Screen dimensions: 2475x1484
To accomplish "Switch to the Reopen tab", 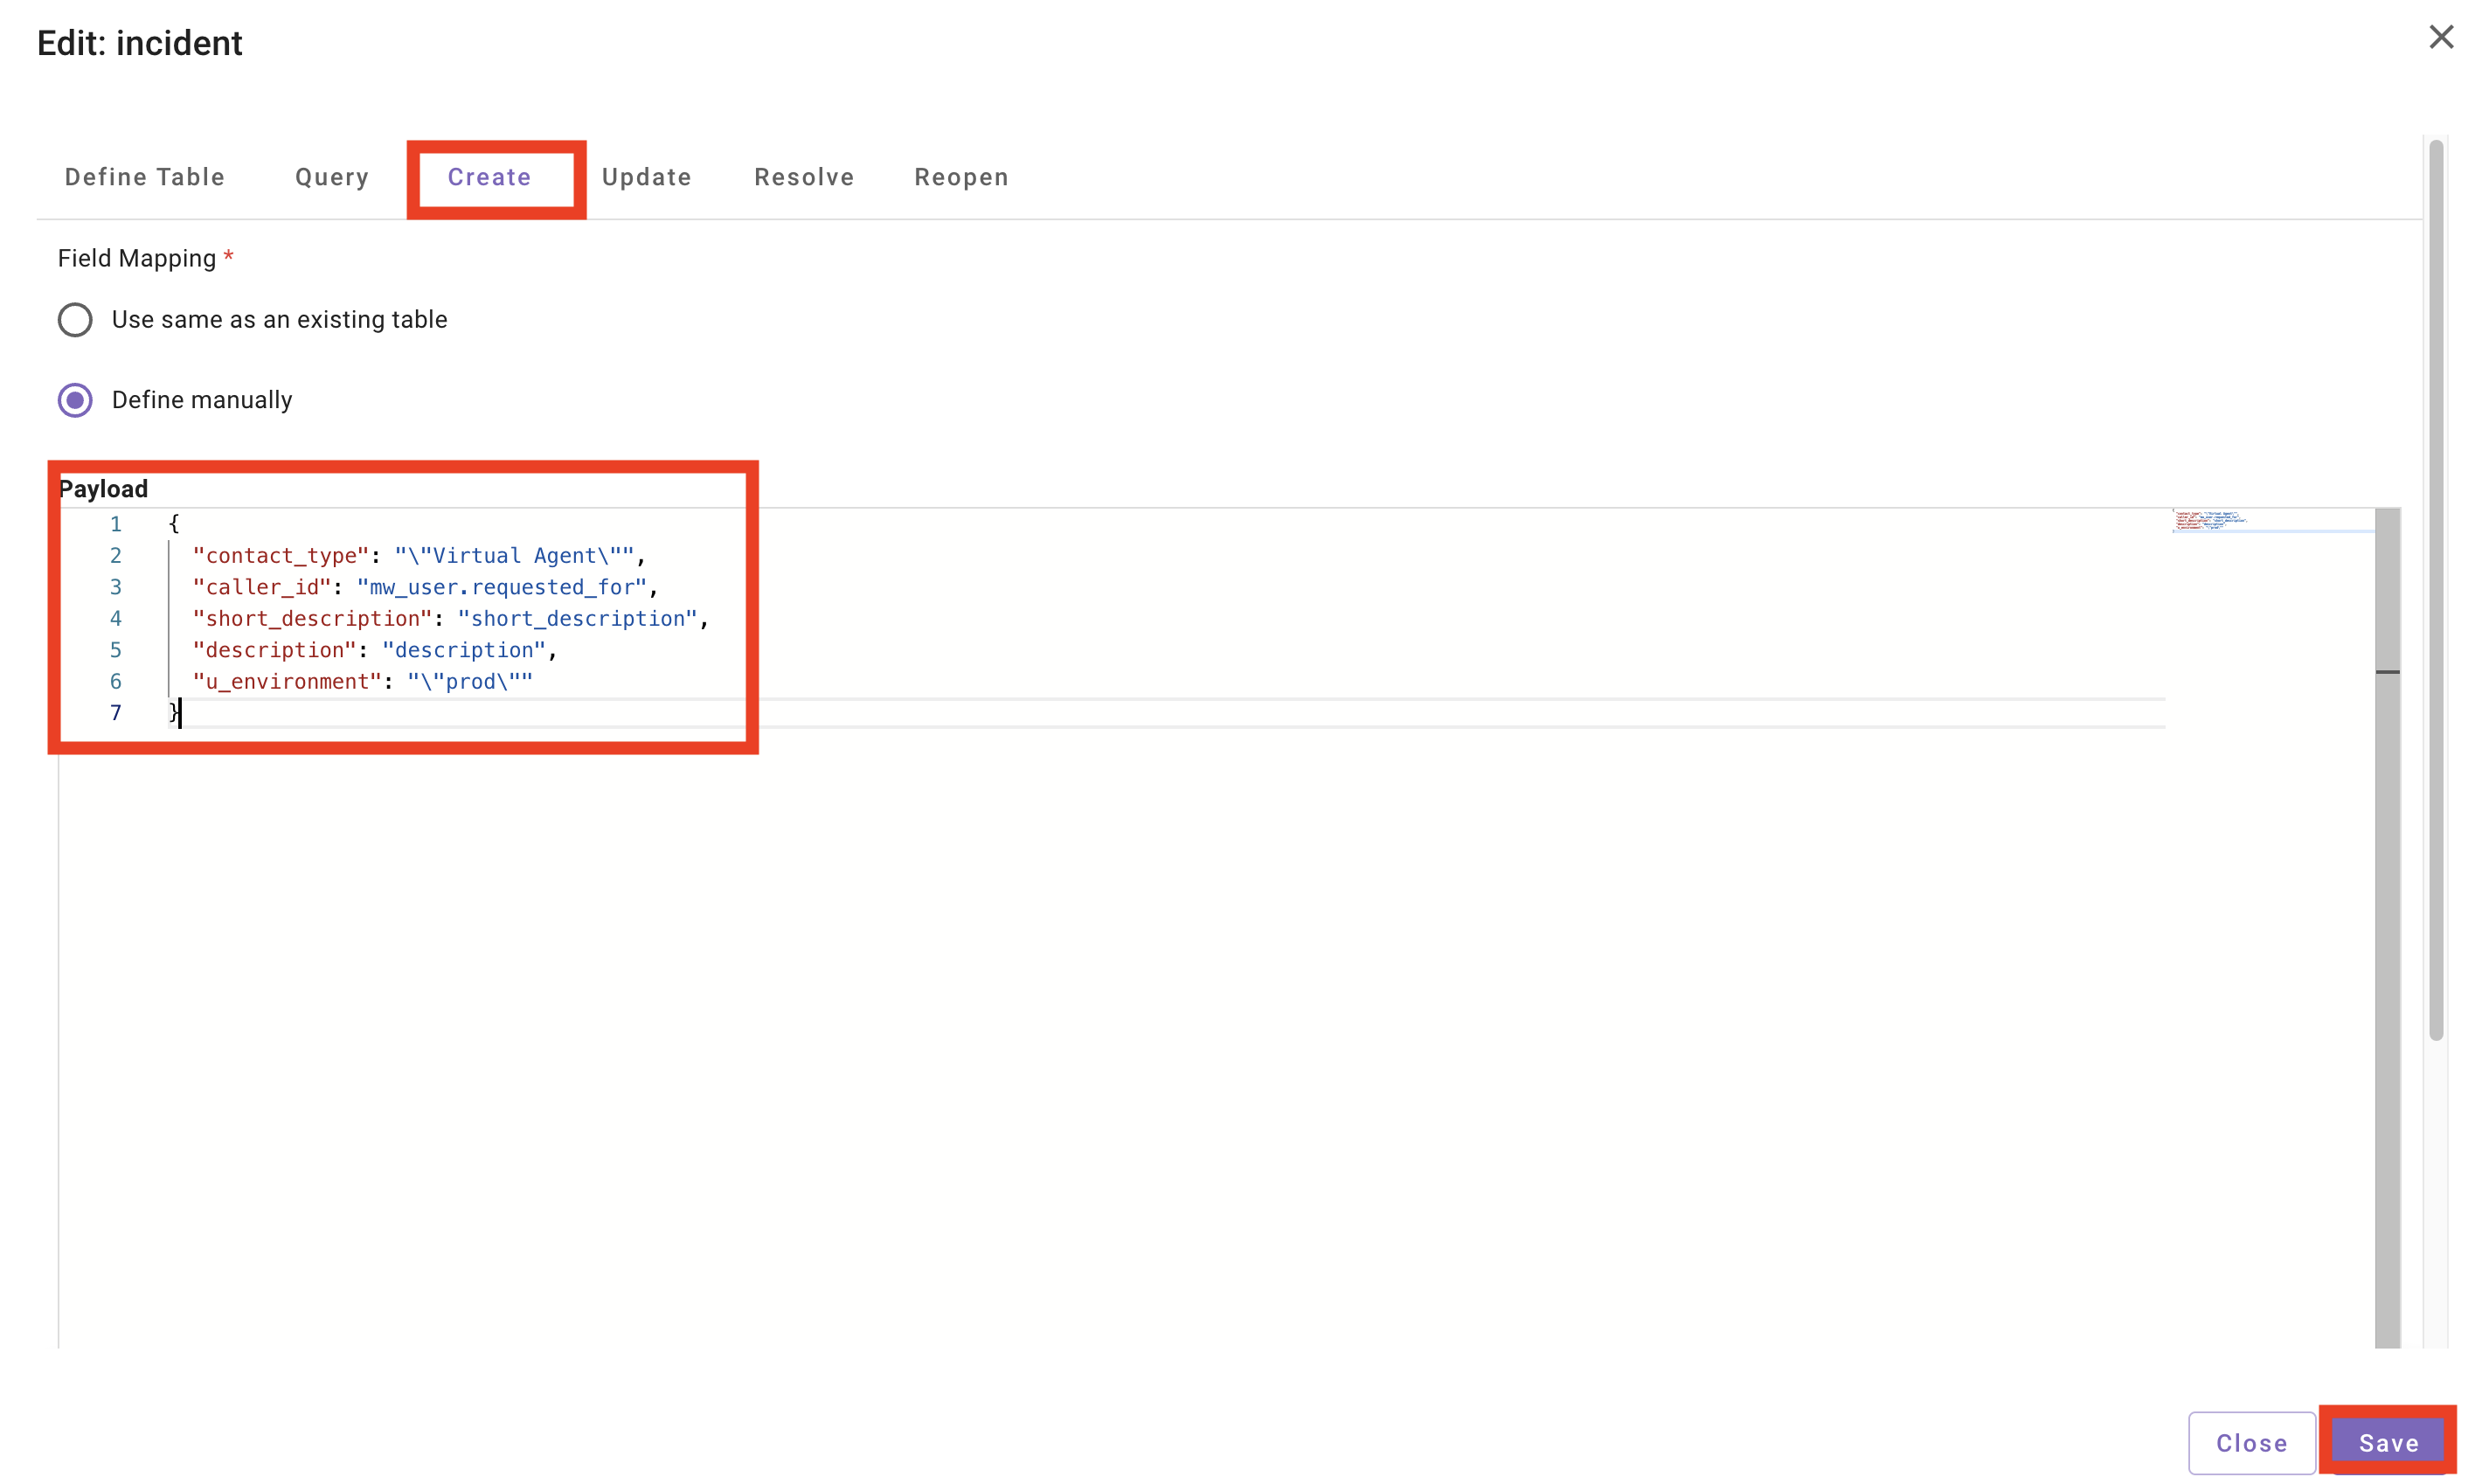I will click(961, 177).
